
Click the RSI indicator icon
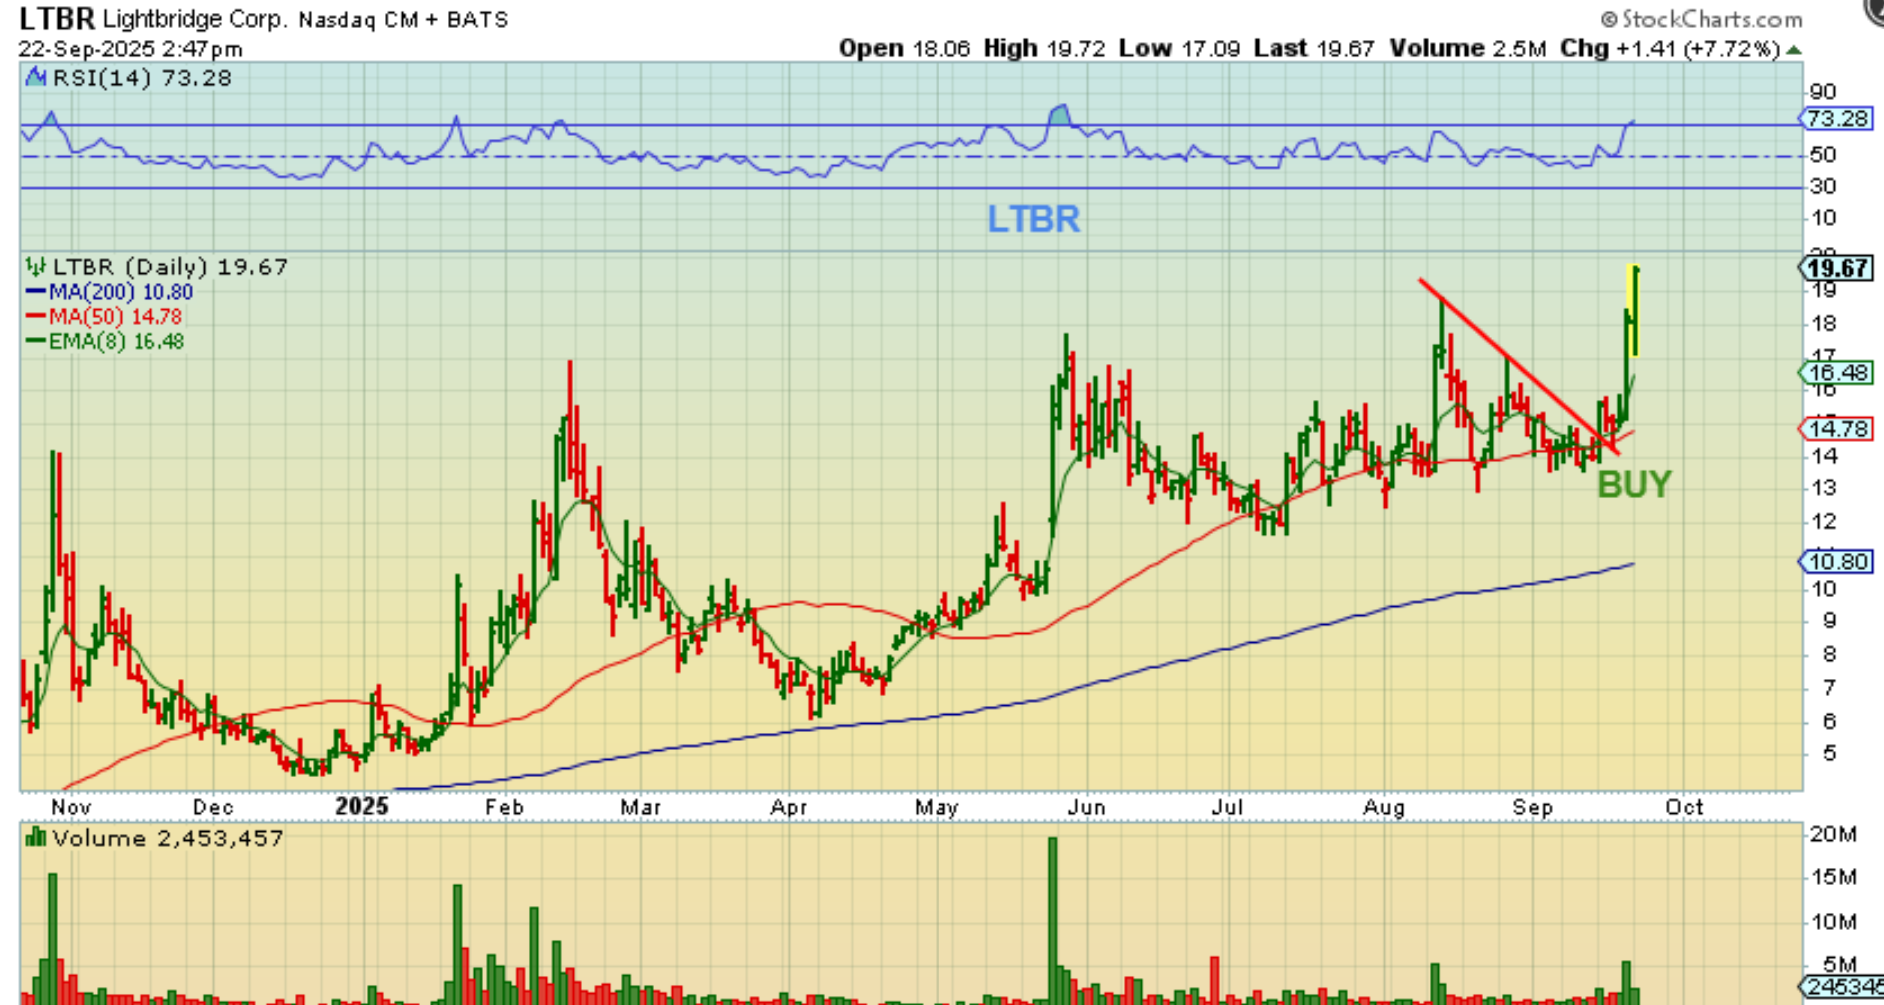[36, 77]
